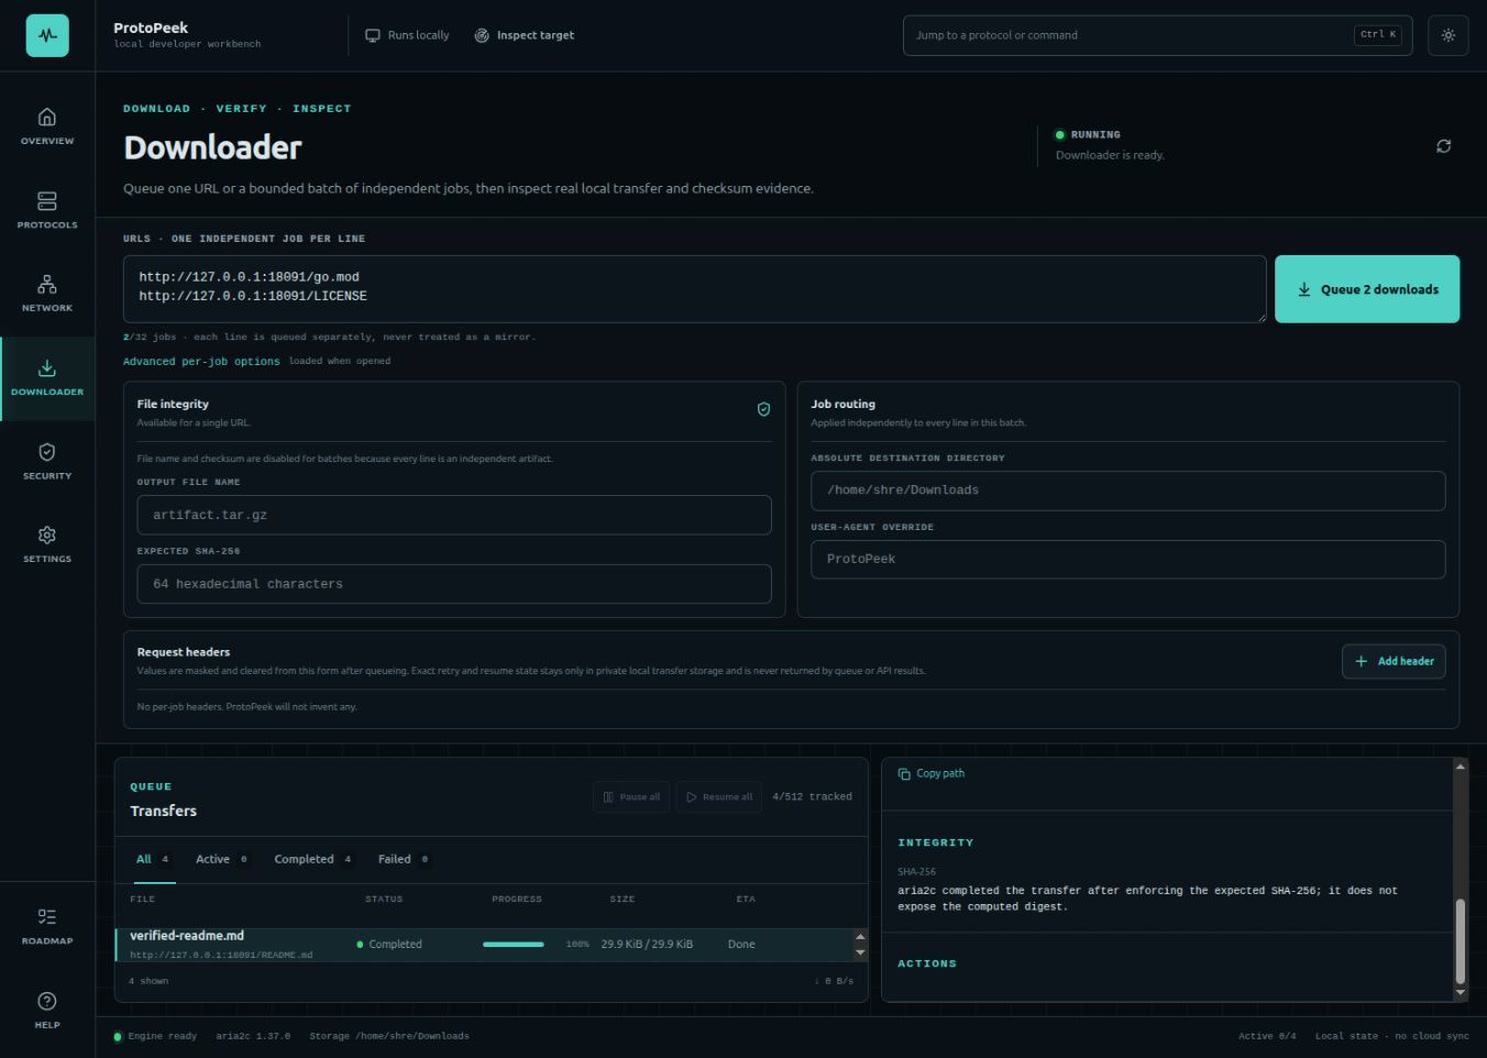The height and width of the screenshot is (1058, 1487).
Task: Click the Output file name field
Action: [x=454, y=515]
